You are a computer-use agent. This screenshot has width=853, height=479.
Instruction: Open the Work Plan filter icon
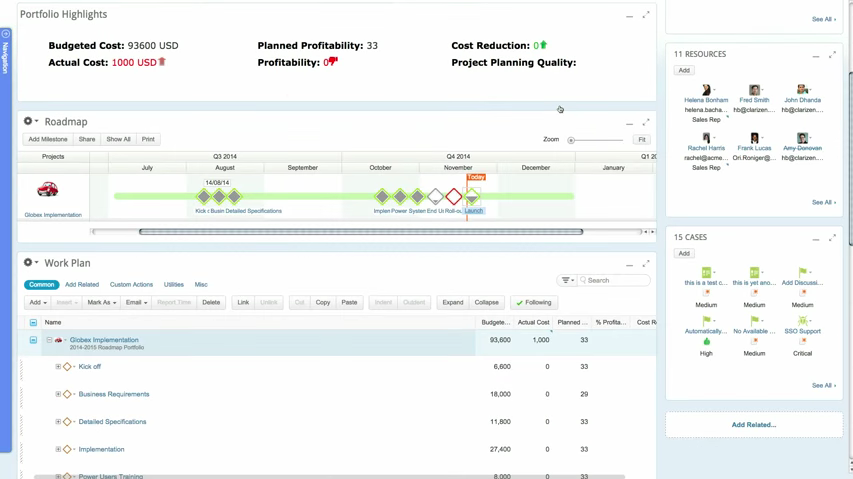[567, 281]
